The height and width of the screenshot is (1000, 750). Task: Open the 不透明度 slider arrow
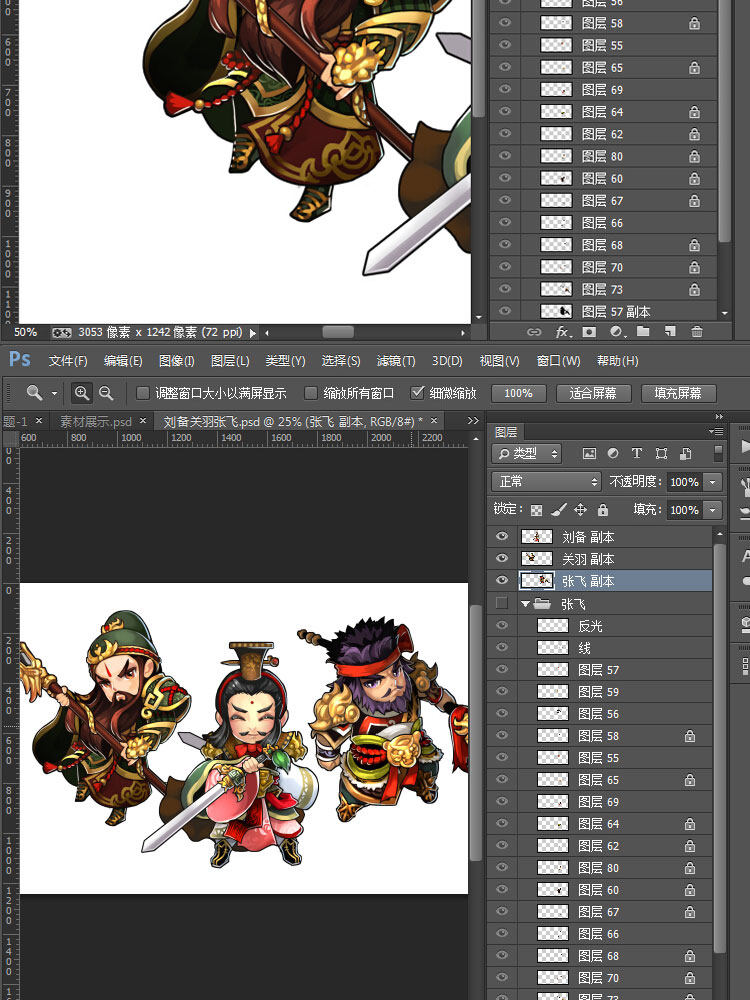coord(714,482)
